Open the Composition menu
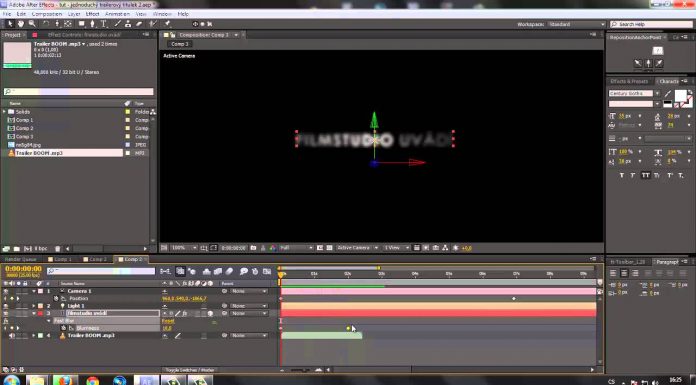 [47, 14]
